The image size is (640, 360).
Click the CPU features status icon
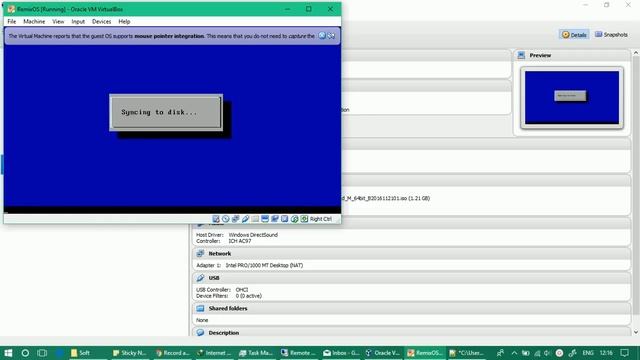284,219
